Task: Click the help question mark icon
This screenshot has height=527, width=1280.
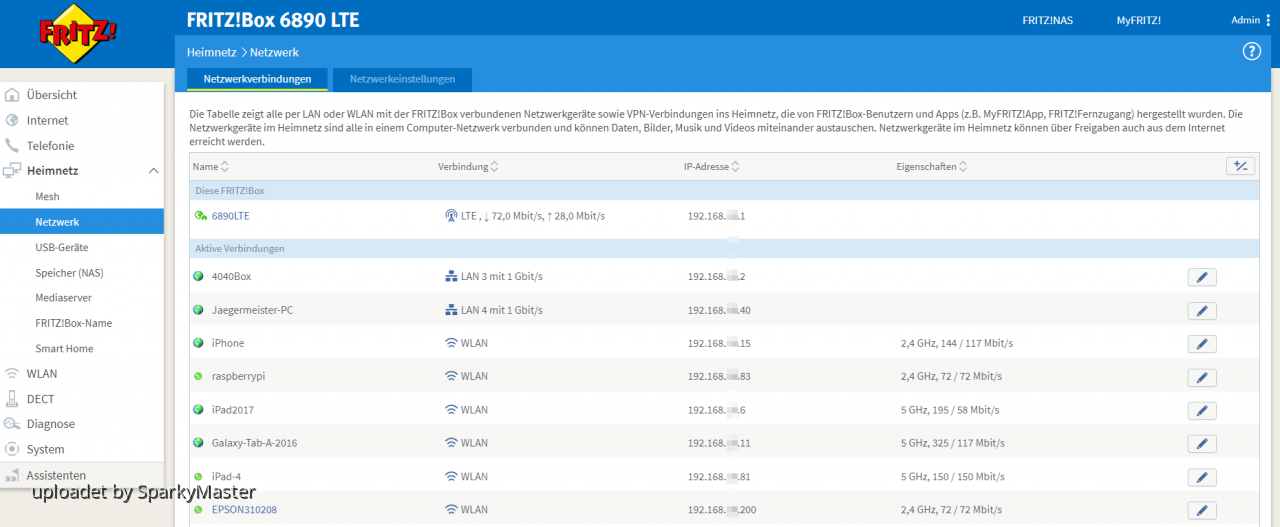Action: [x=1251, y=52]
